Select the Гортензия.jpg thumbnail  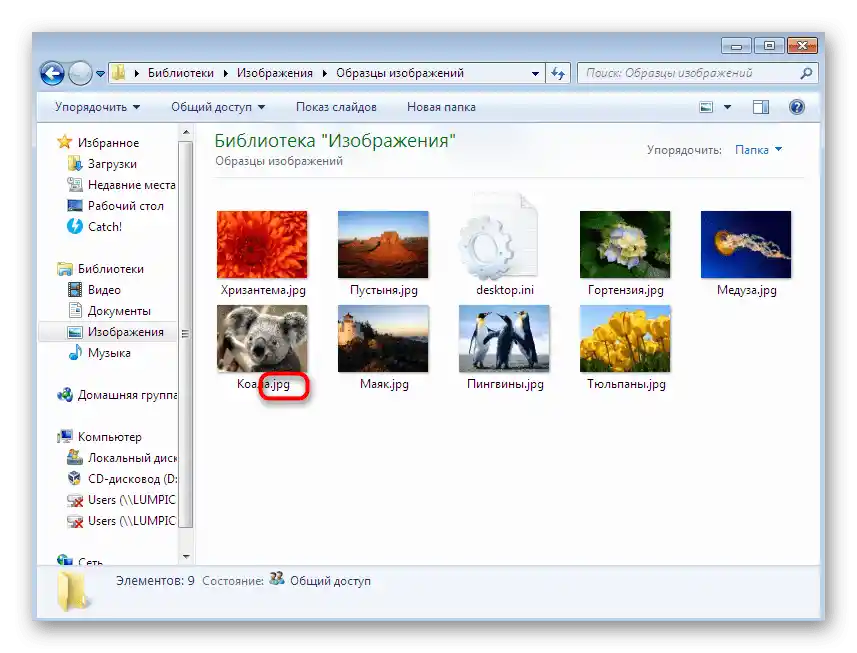pos(625,245)
